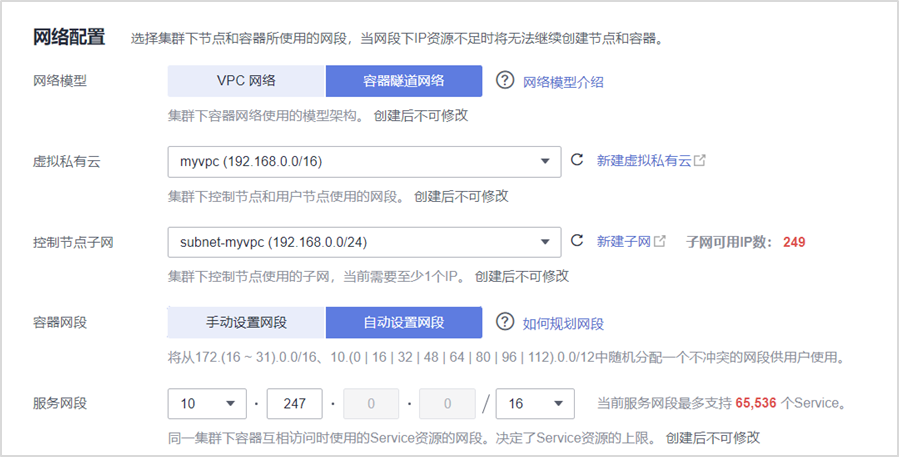Select the 容器隧道网络 model option
This screenshot has width=899, height=457.
click(x=404, y=81)
